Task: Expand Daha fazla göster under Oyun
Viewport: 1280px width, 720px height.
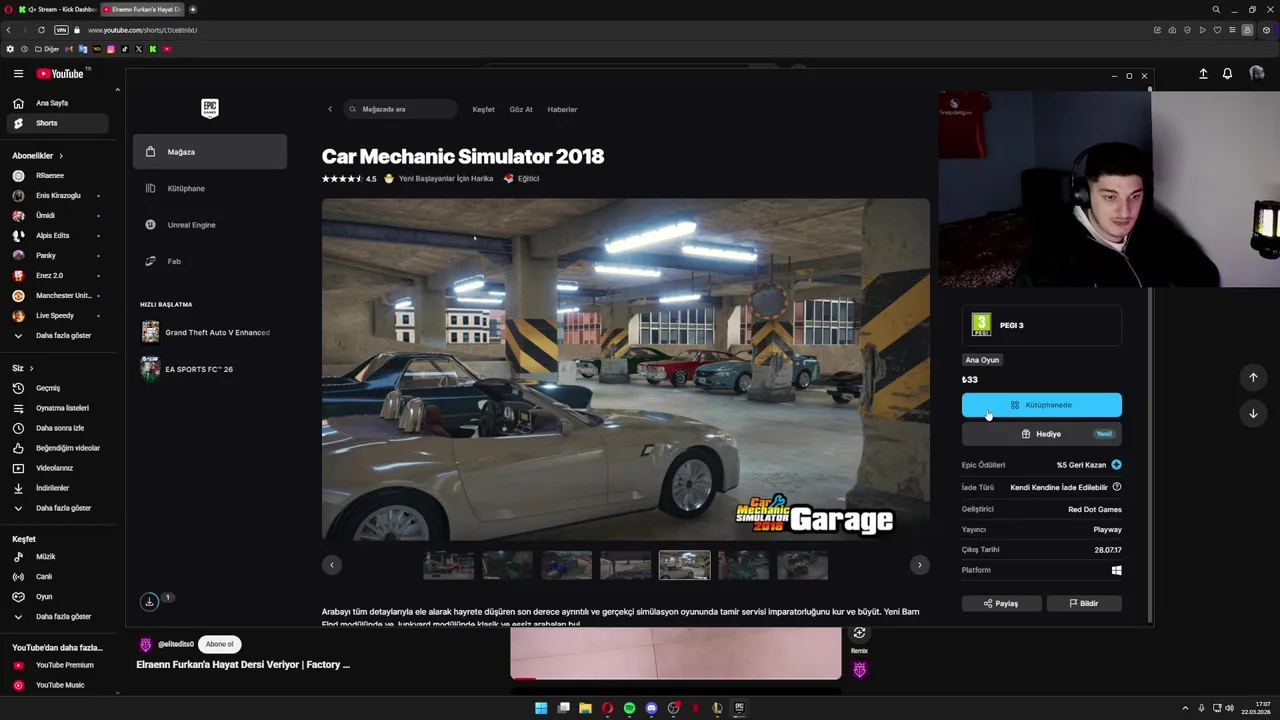Action: coord(58,616)
